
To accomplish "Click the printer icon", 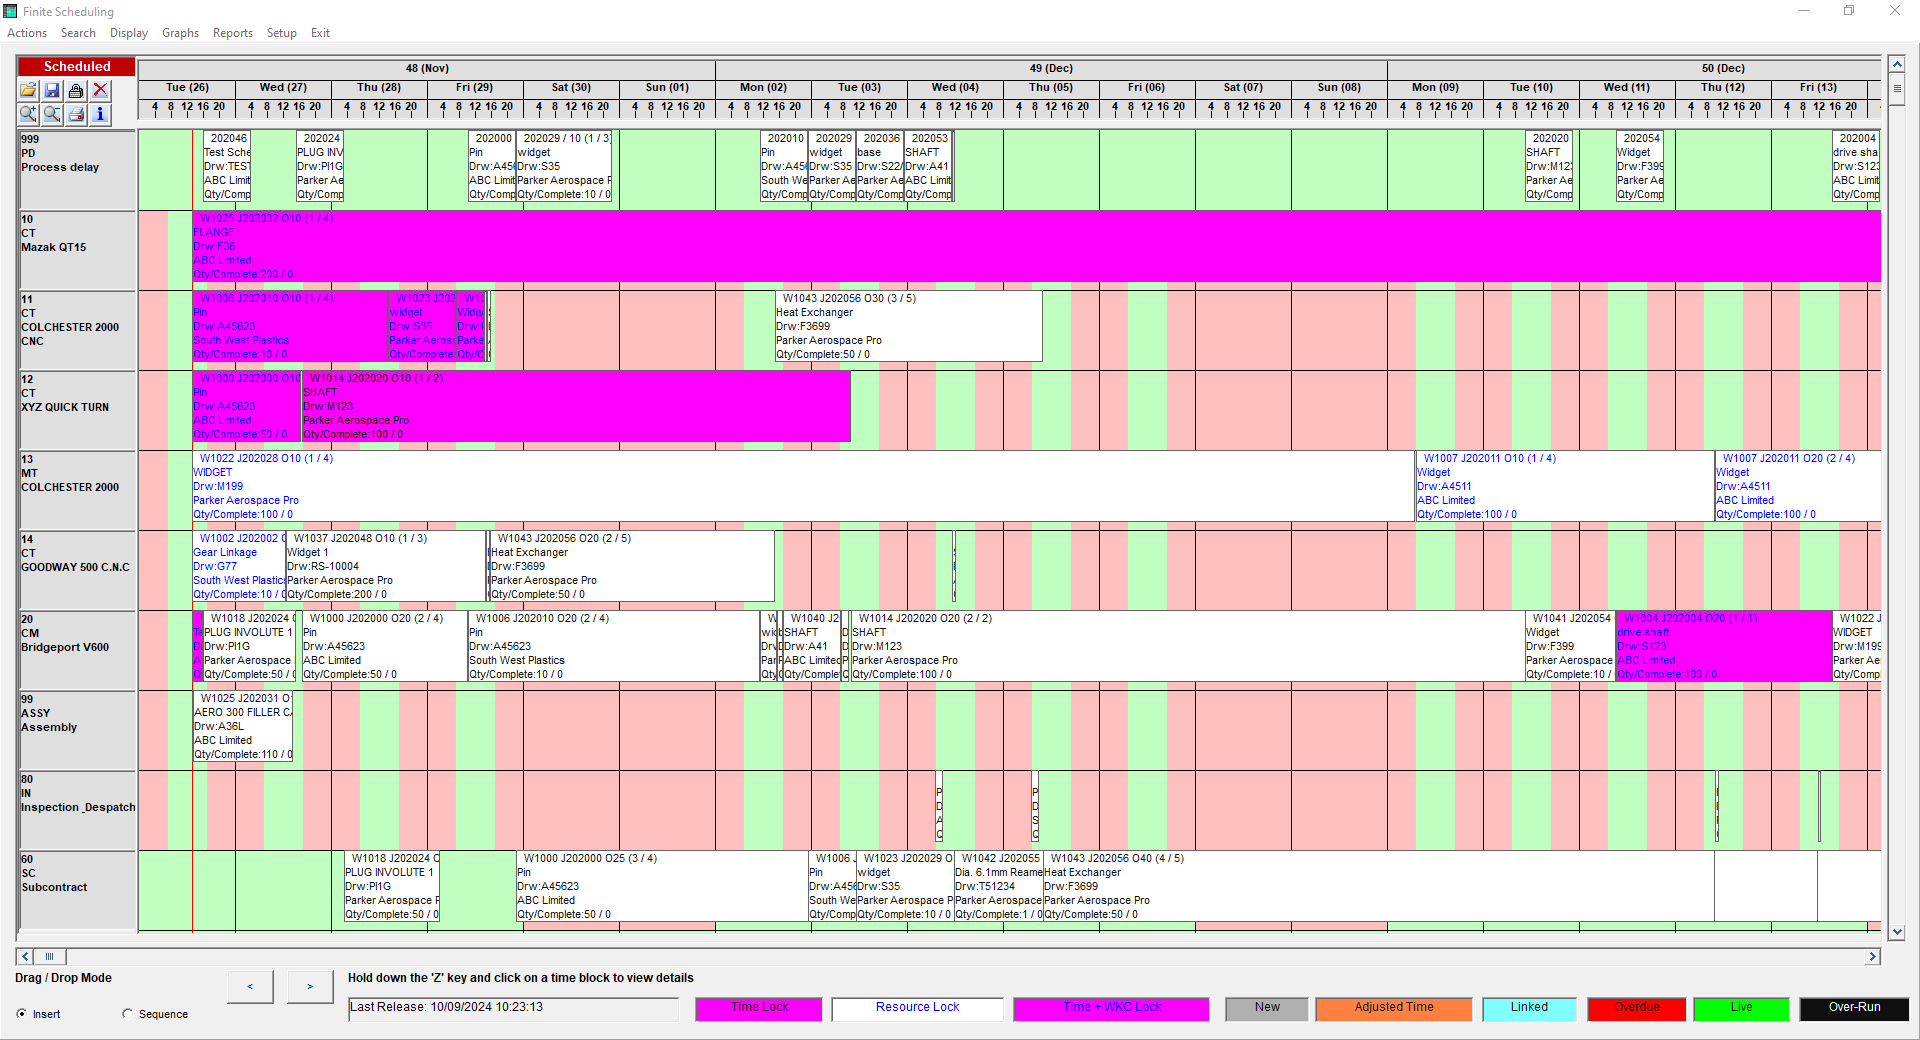I will (x=76, y=114).
